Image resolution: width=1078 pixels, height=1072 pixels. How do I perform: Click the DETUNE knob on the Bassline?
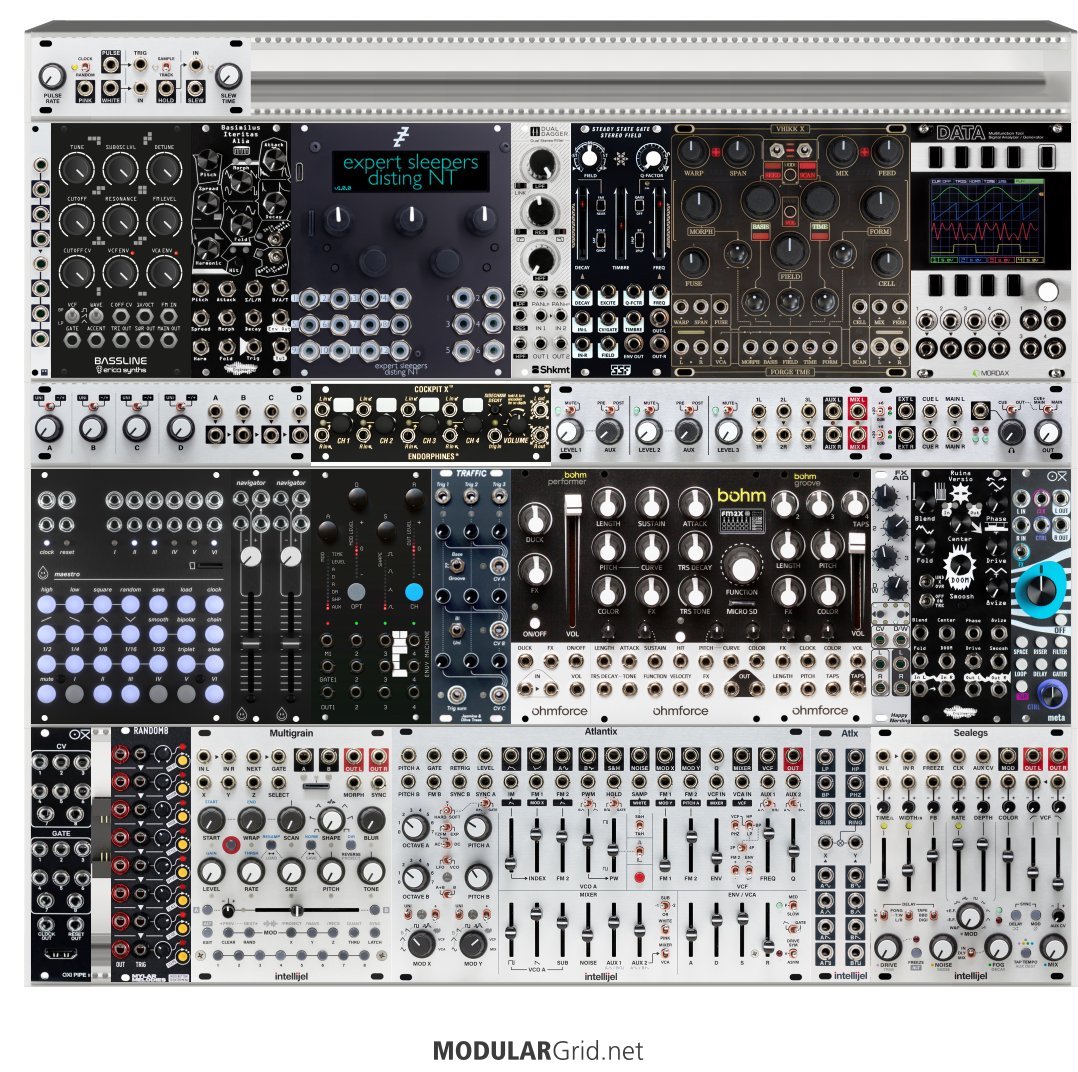click(164, 170)
